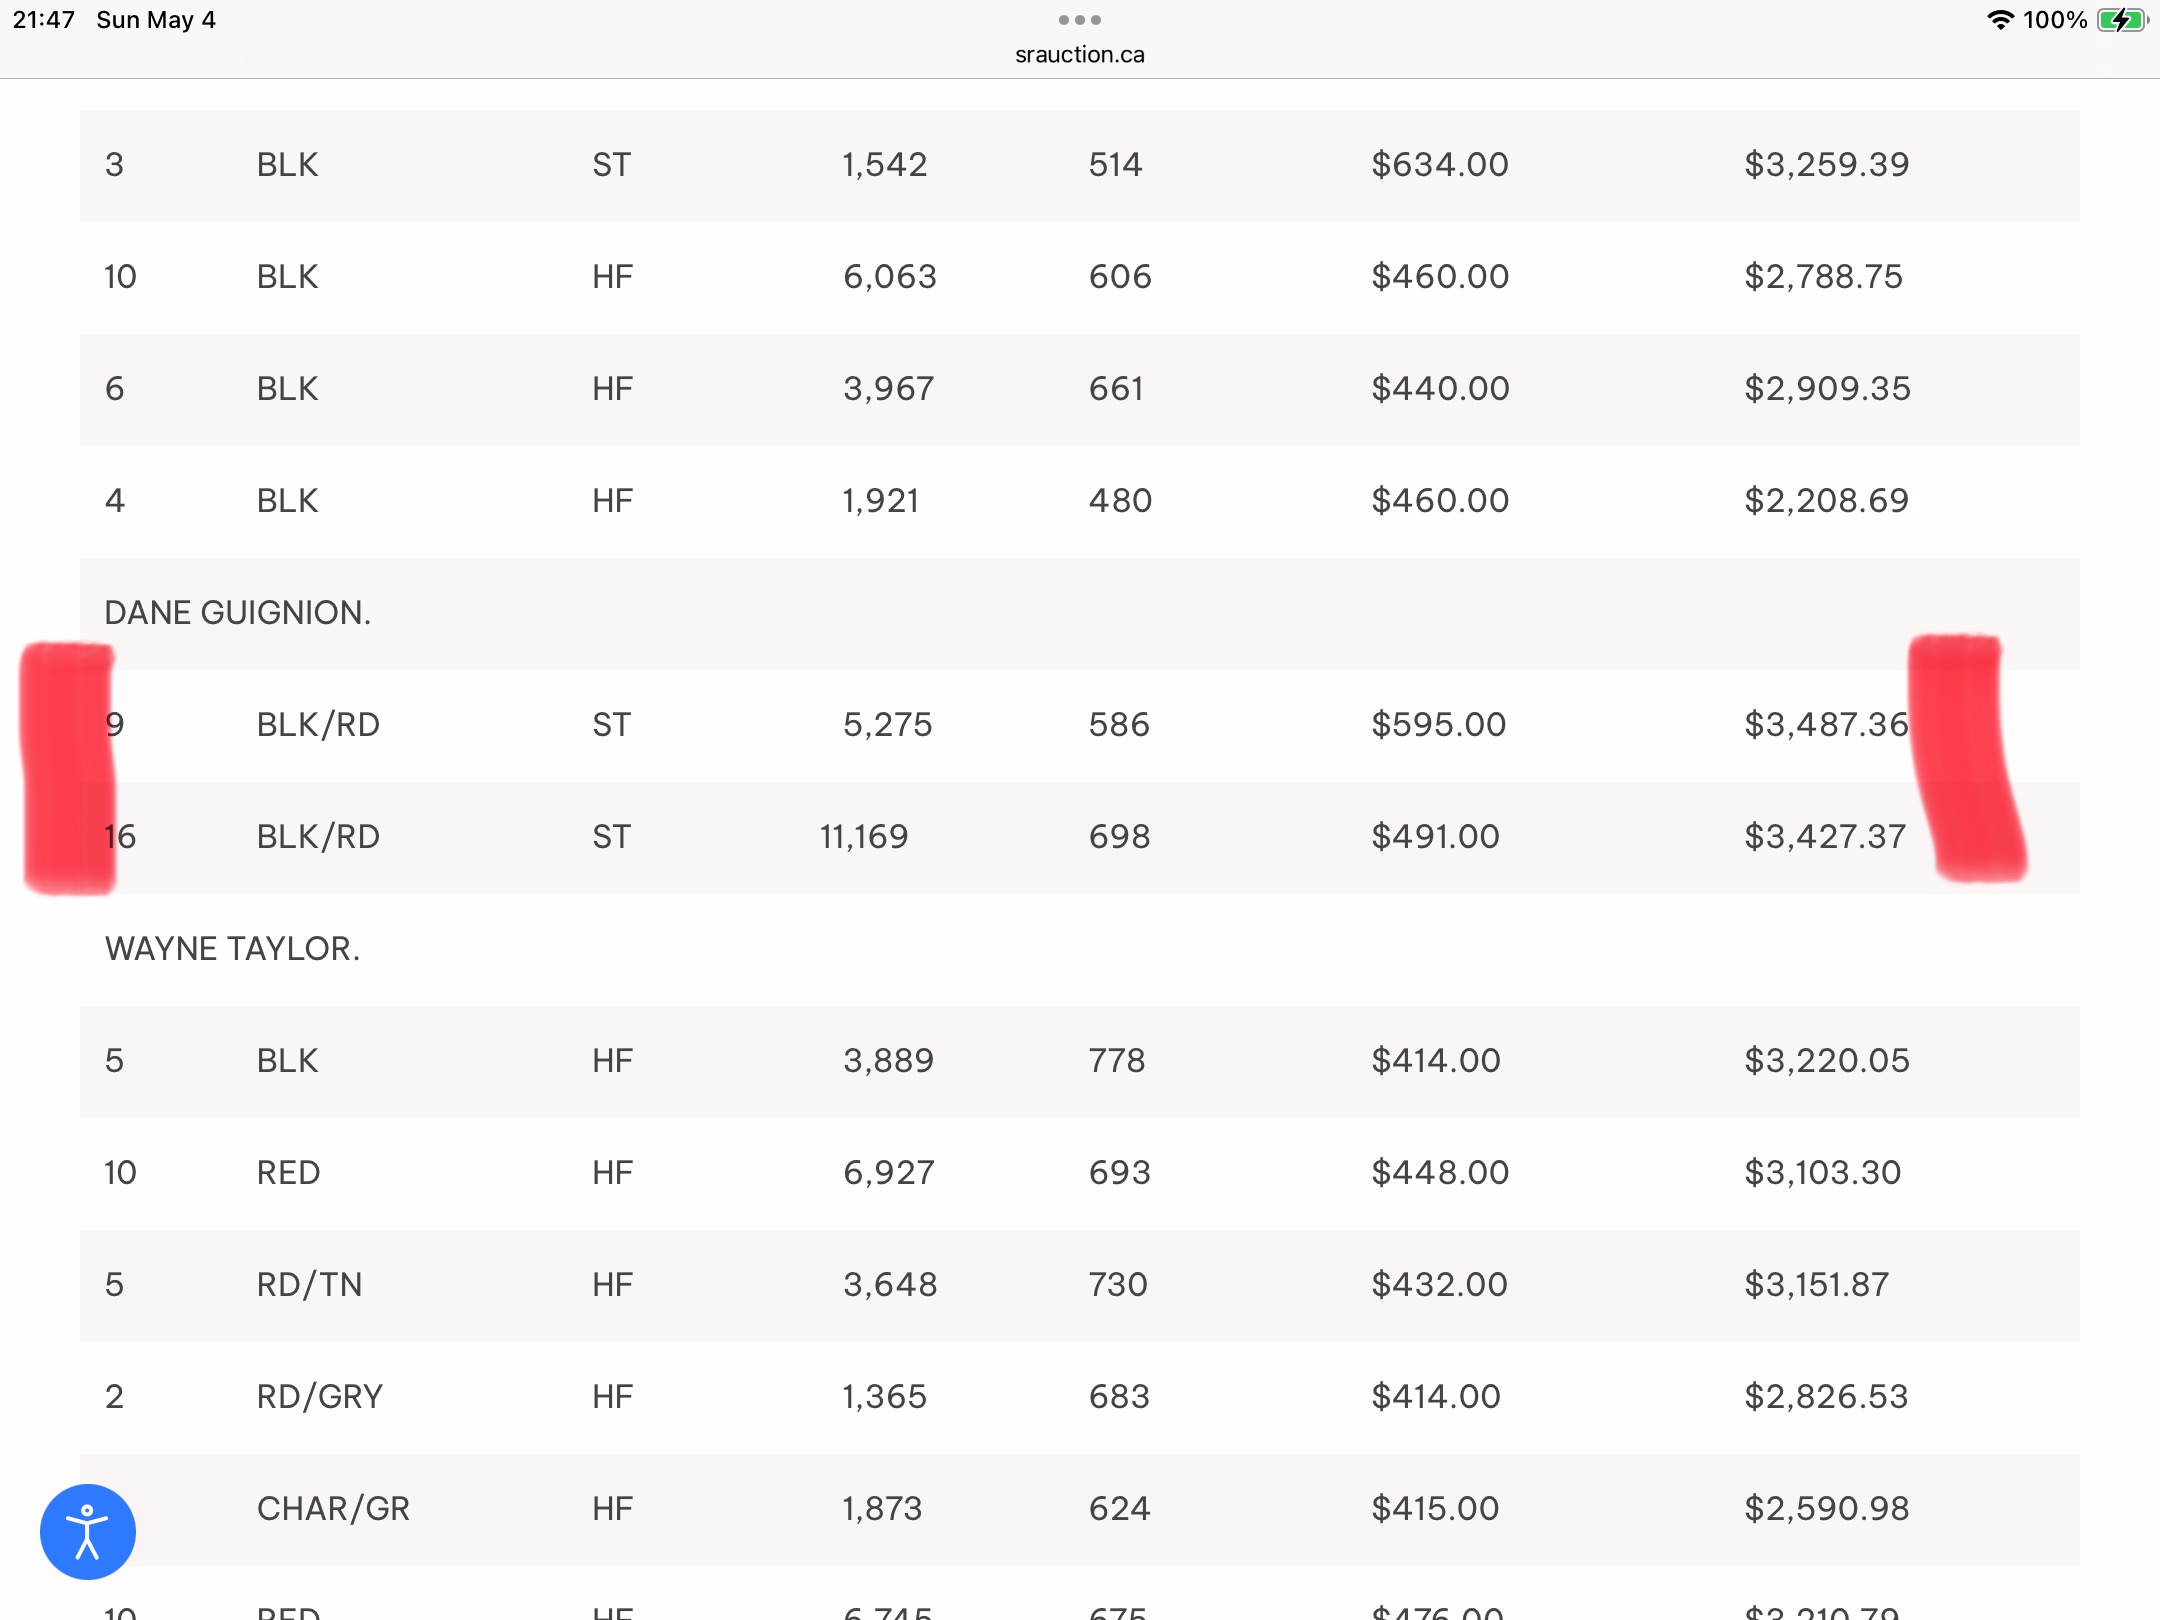This screenshot has width=2160, height=1620.
Task: Select the DANE GUIGNION seller row
Action: pos(1080,613)
